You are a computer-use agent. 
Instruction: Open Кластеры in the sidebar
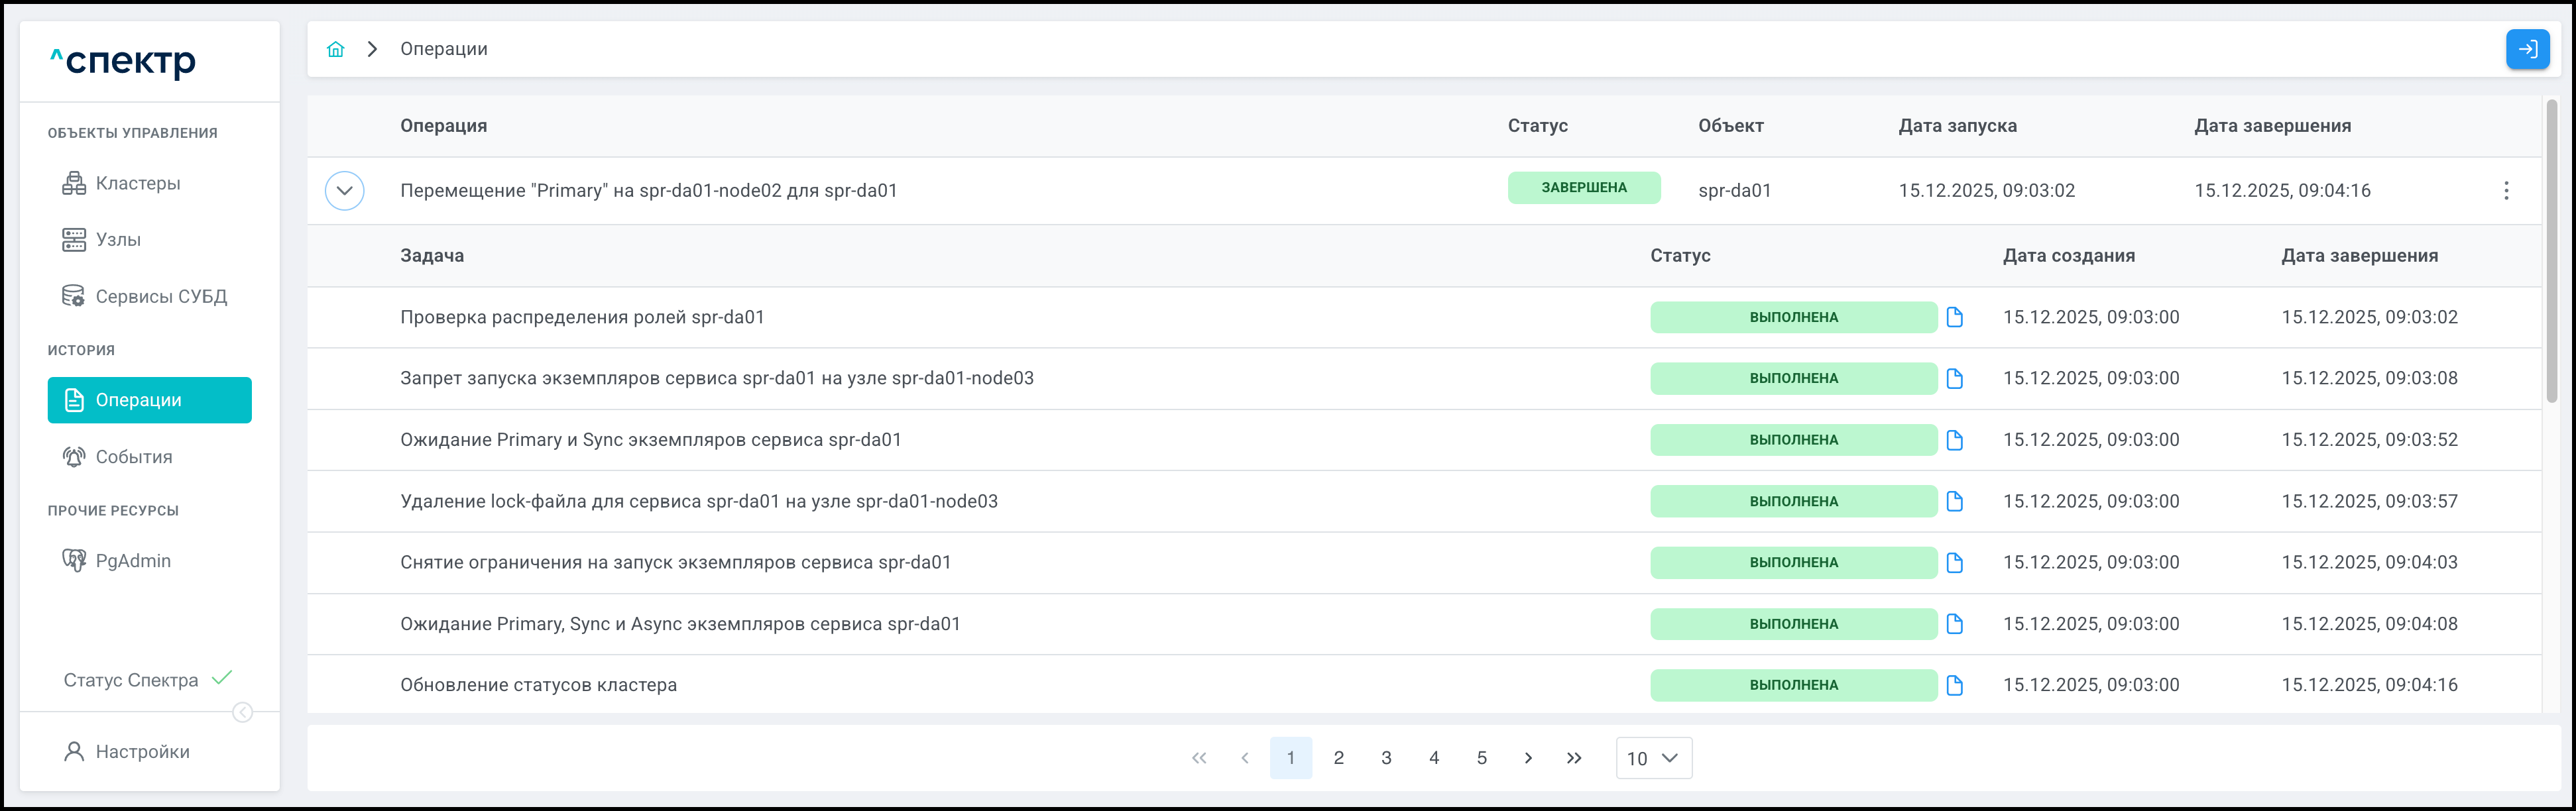tap(138, 183)
